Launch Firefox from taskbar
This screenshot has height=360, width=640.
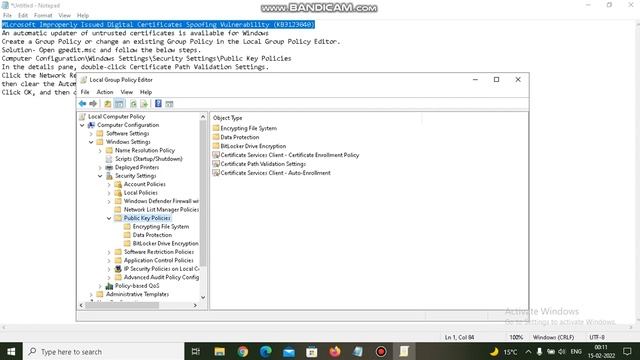pyautogui.click(x=335, y=351)
